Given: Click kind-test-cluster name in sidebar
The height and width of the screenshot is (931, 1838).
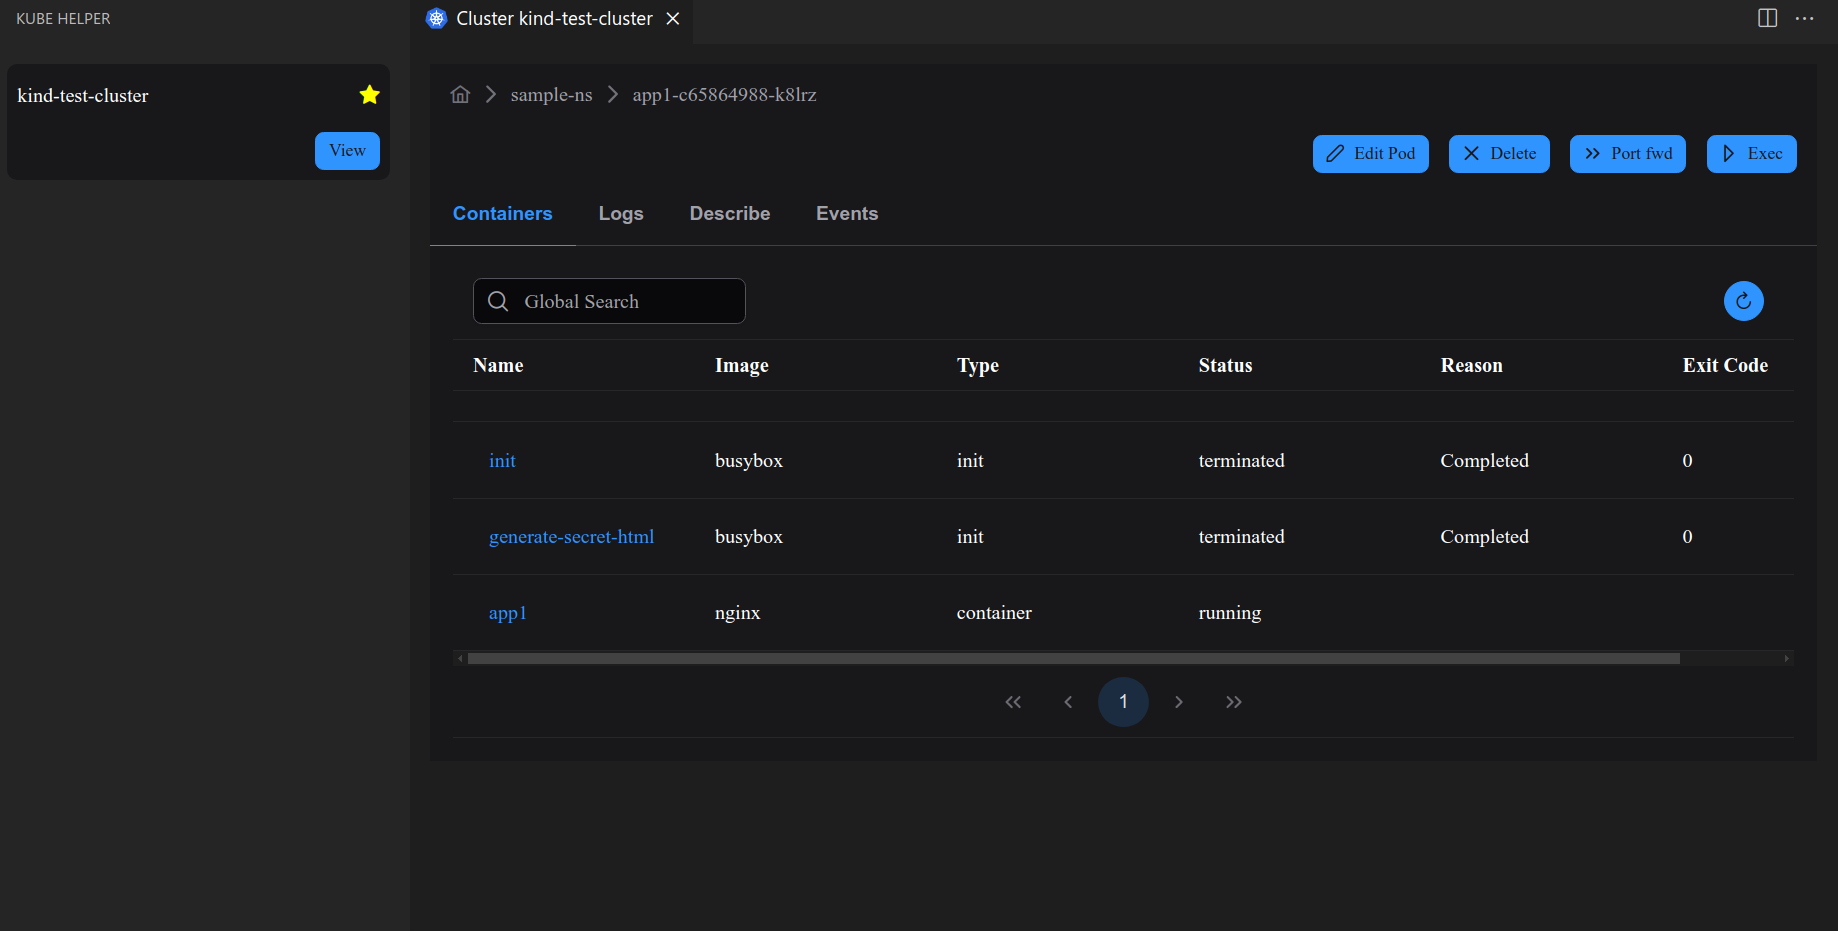Looking at the screenshot, I should point(83,96).
